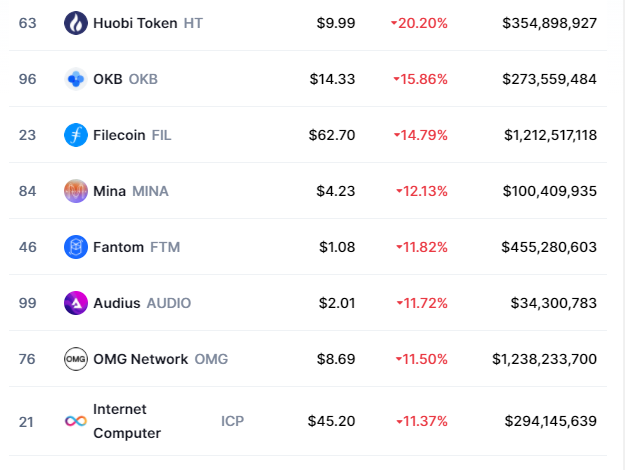Screen dimensions: 625x470
Task: Open the Filecoin name link
Action: [x=119, y=134]
